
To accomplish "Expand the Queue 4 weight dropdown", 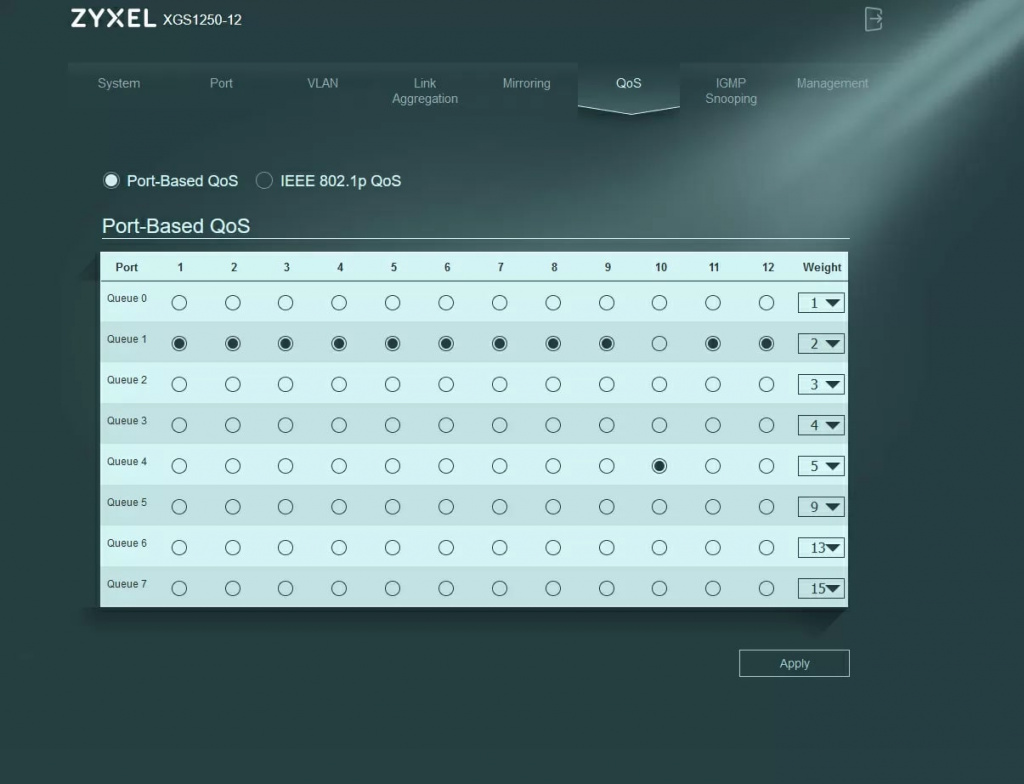I will pos(821,466).
